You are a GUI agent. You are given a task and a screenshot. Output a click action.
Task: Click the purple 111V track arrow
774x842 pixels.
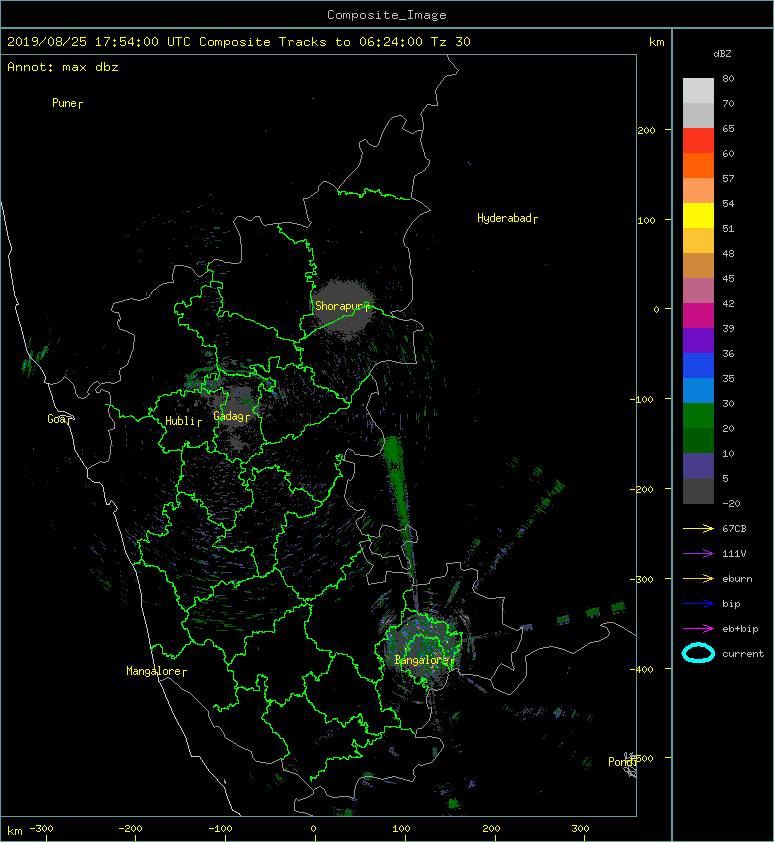698,553
